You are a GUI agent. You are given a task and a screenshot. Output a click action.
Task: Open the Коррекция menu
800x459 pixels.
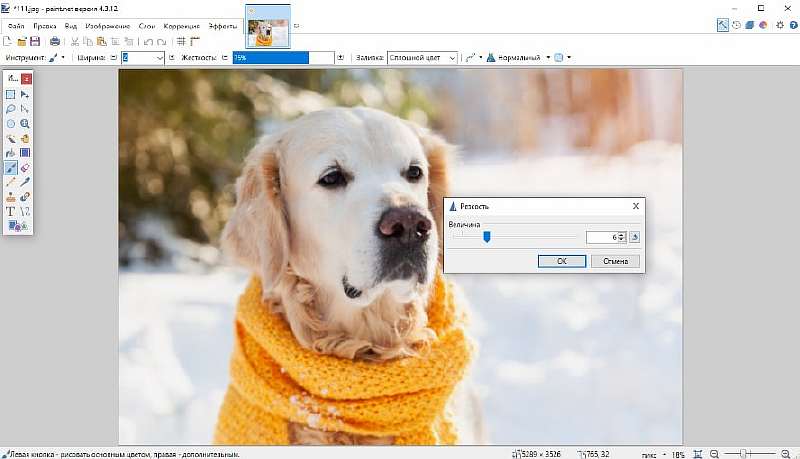coord(183,26)
